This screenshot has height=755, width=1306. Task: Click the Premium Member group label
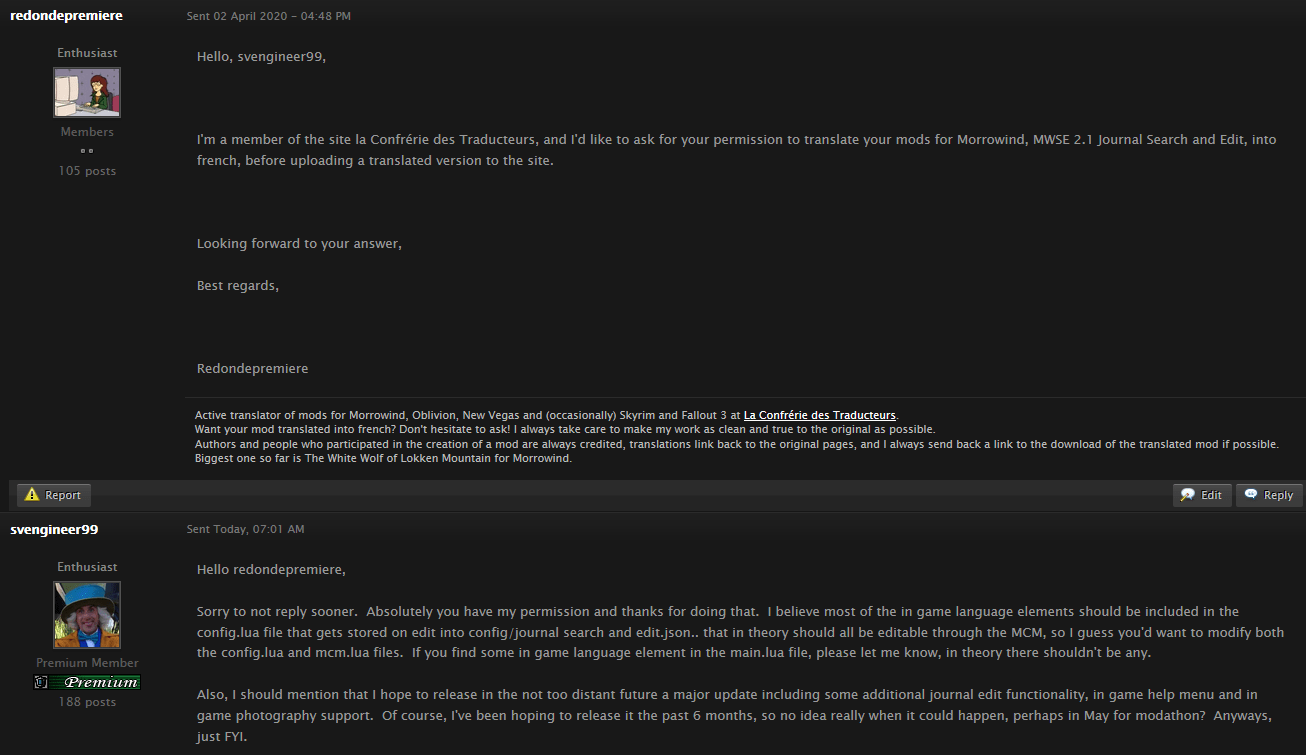pyautogui.click(x=87, y=663)
